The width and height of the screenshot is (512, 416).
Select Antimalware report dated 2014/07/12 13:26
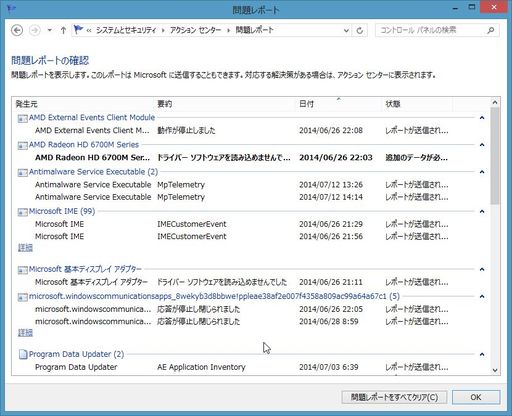[242, 185]
